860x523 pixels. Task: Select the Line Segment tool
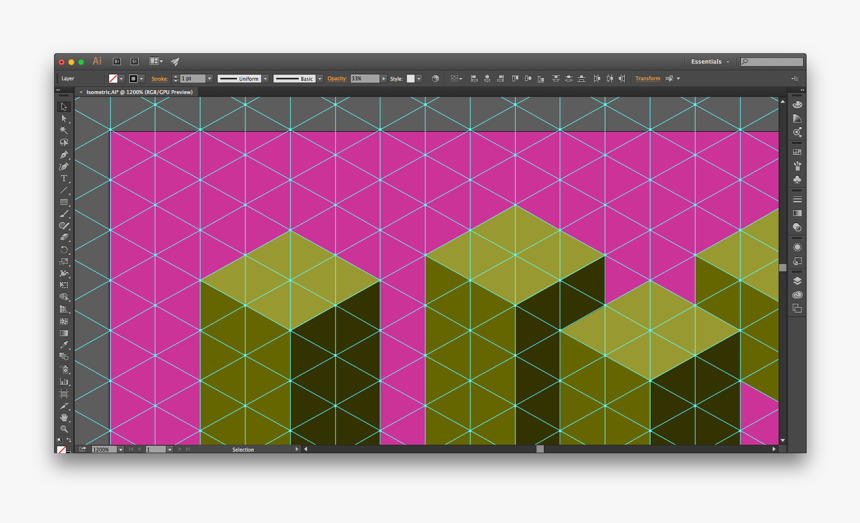tap(64, 190)
